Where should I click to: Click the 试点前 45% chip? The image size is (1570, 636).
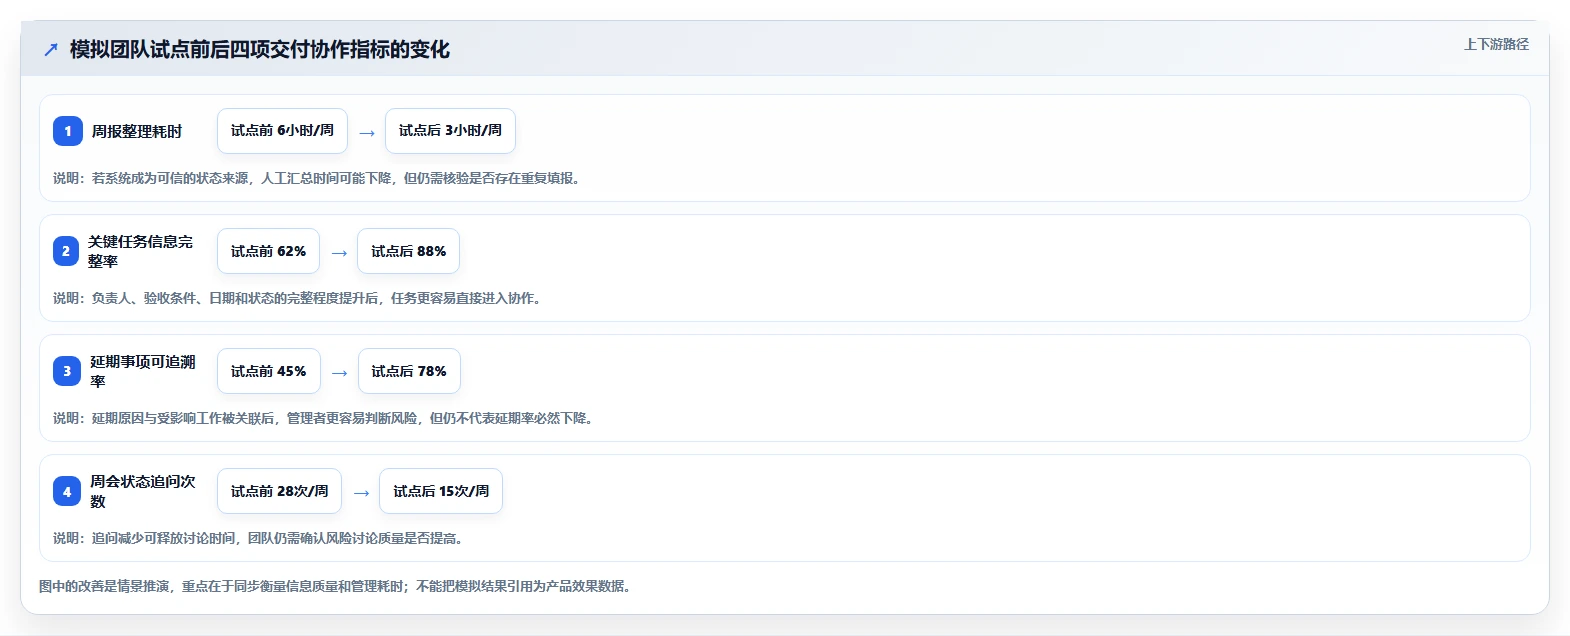[x=269, y=371]
